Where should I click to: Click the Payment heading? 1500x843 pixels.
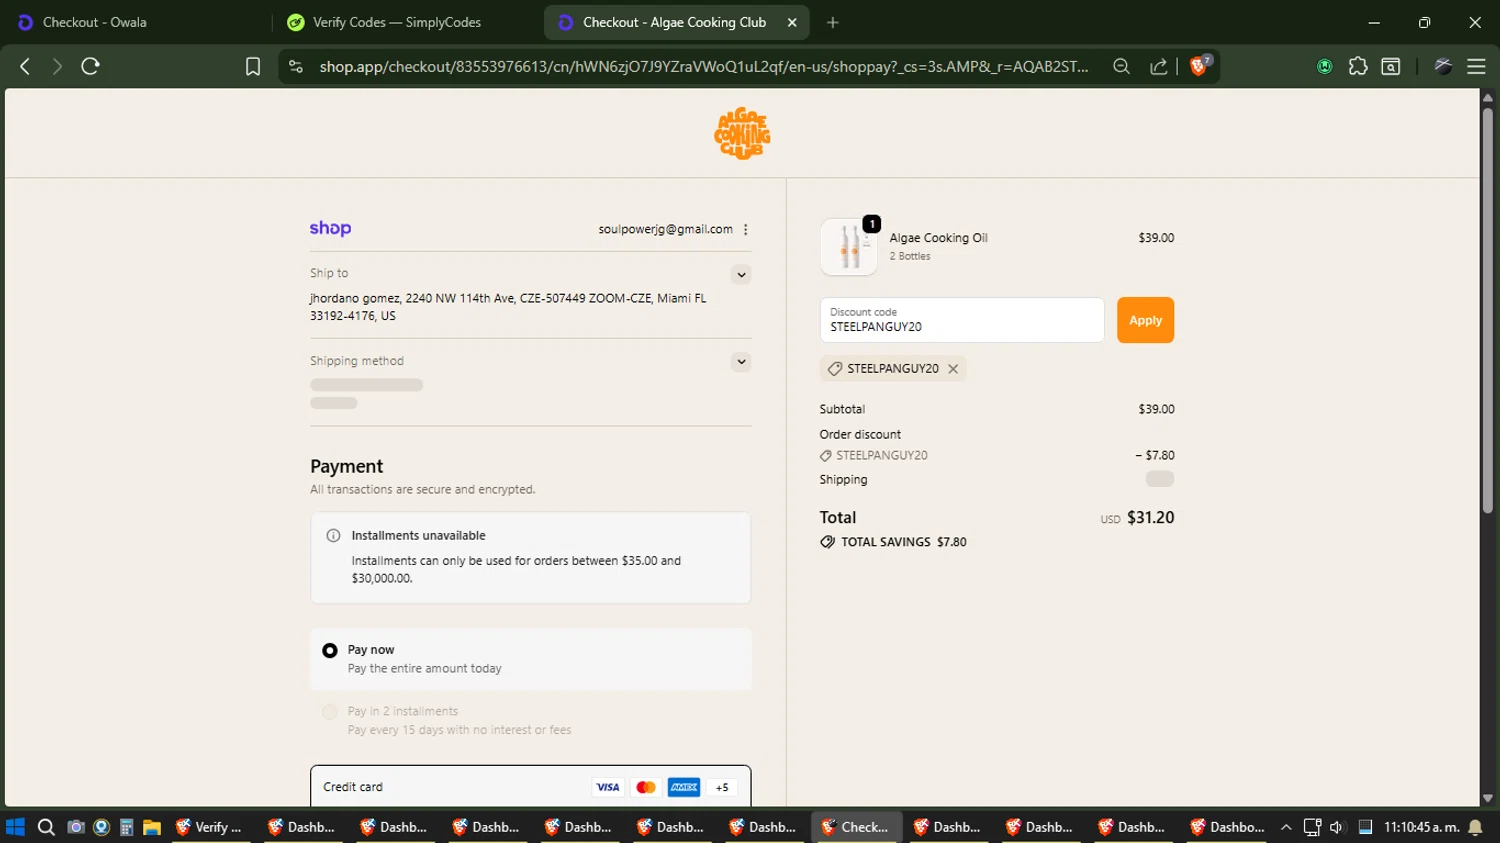[x=346, y=466]
